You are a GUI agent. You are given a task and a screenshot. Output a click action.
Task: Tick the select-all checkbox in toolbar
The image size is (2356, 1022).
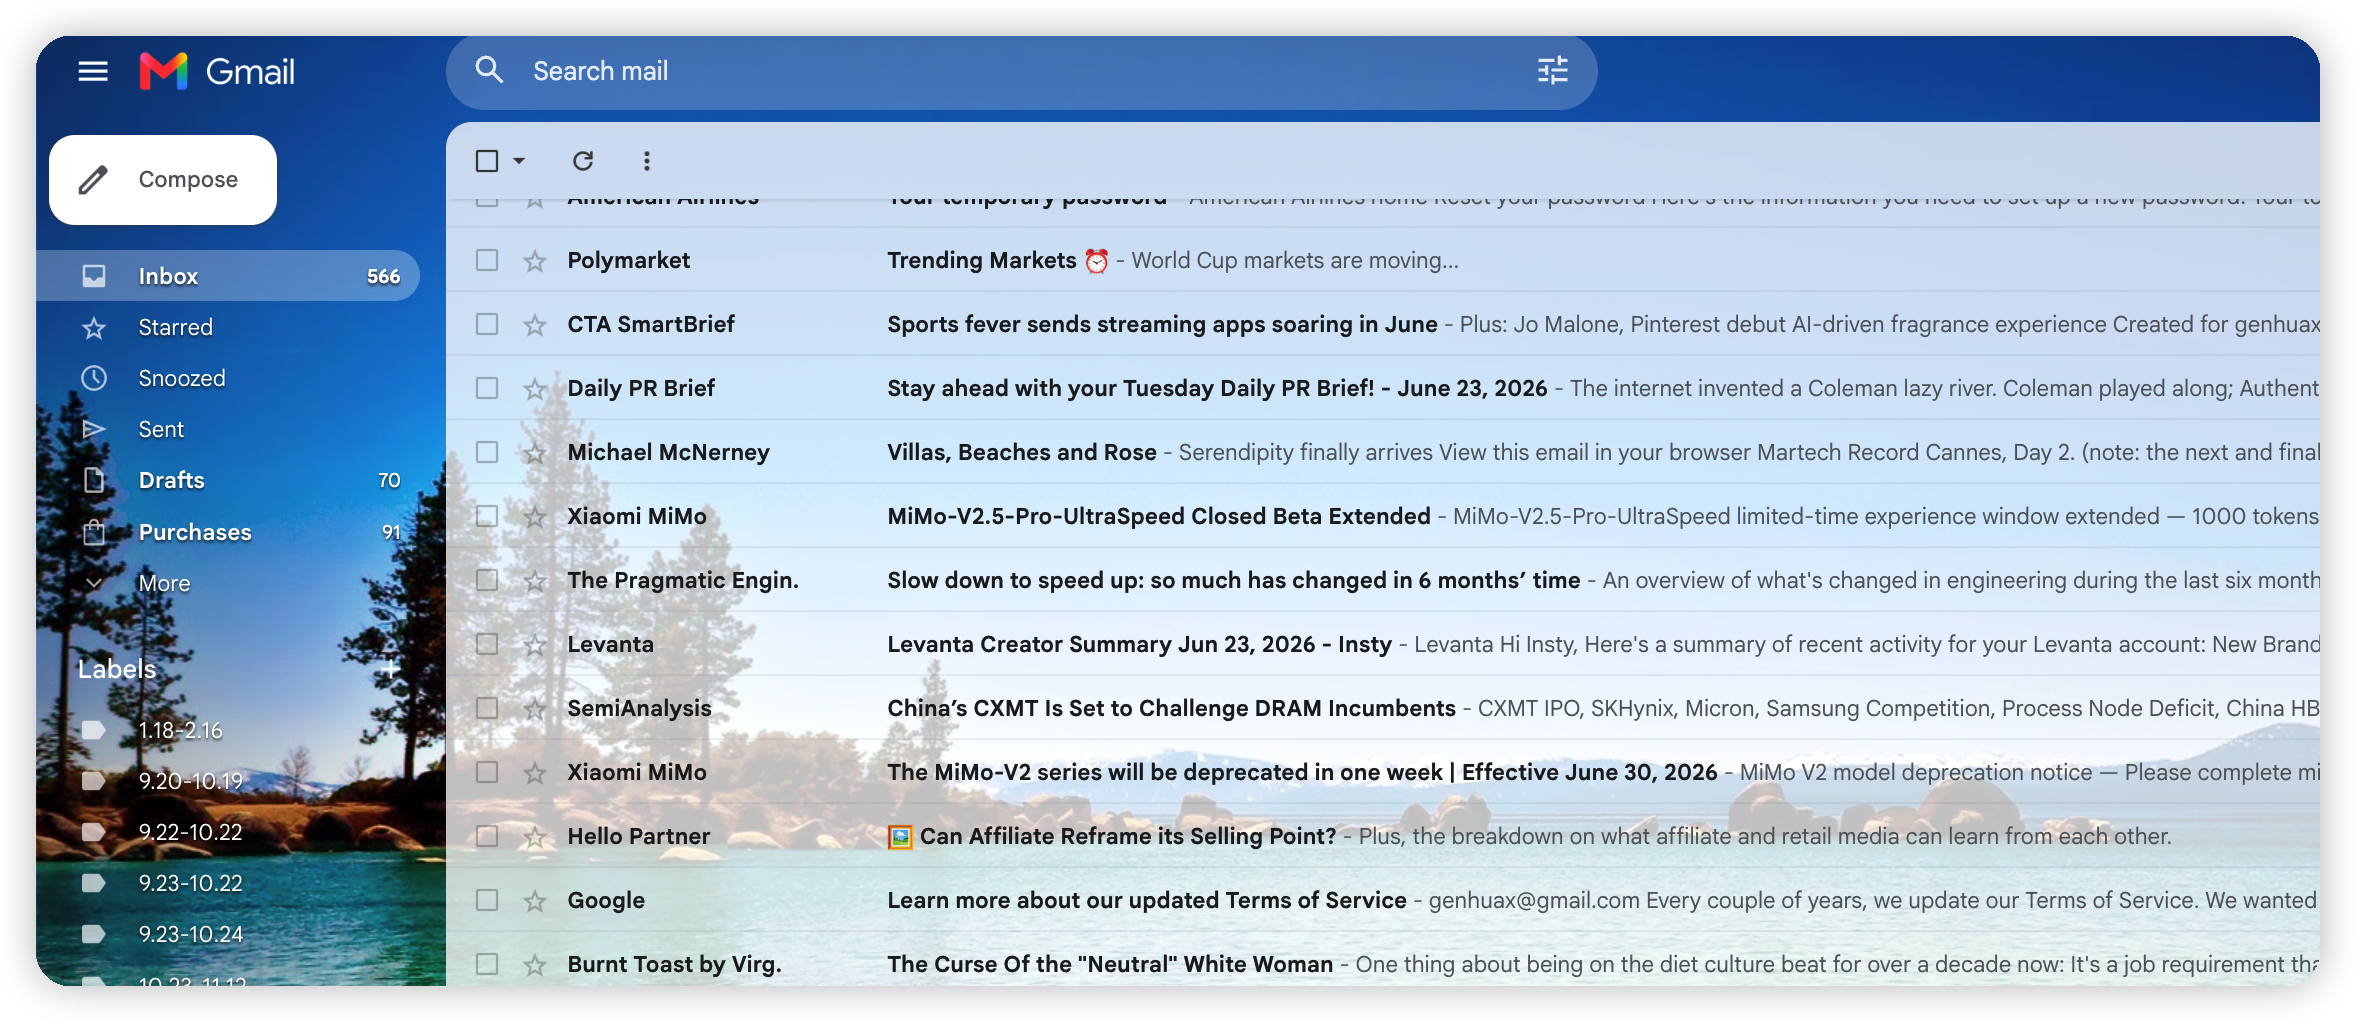click(x=487, y=160)
